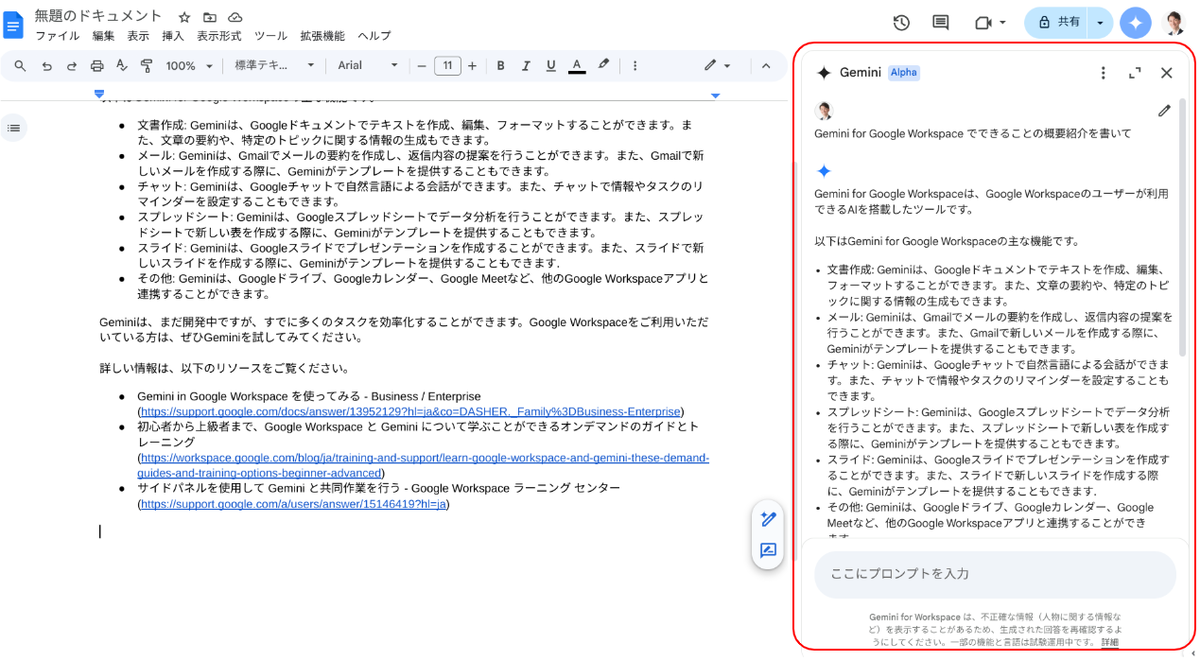The image size is (1200, 661).
Task: Show the document outline
Action: [14, 127]
